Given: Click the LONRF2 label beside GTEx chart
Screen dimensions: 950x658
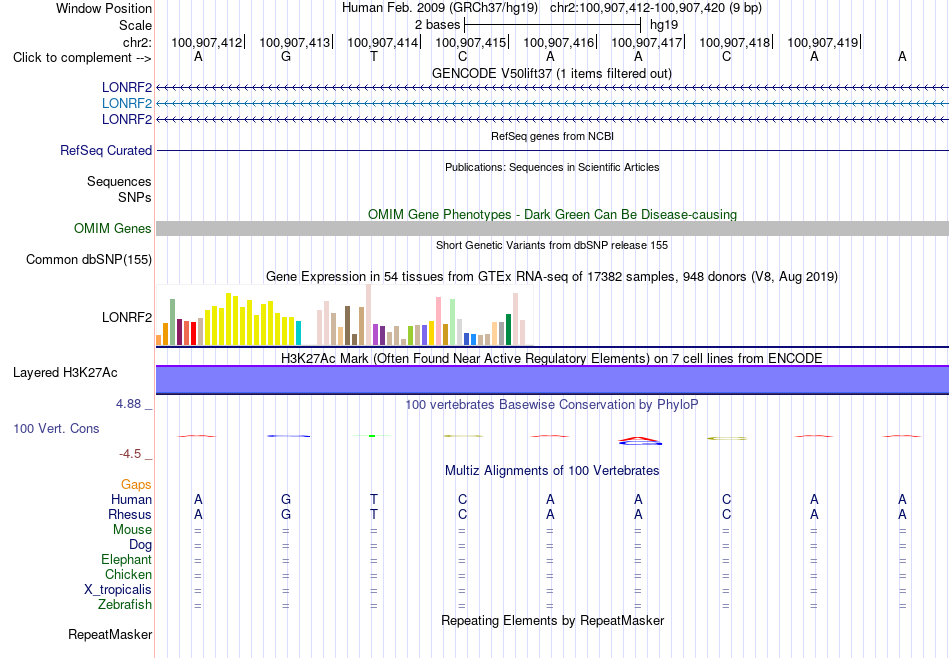Looking at the screenshot, I should click(127, 317).
